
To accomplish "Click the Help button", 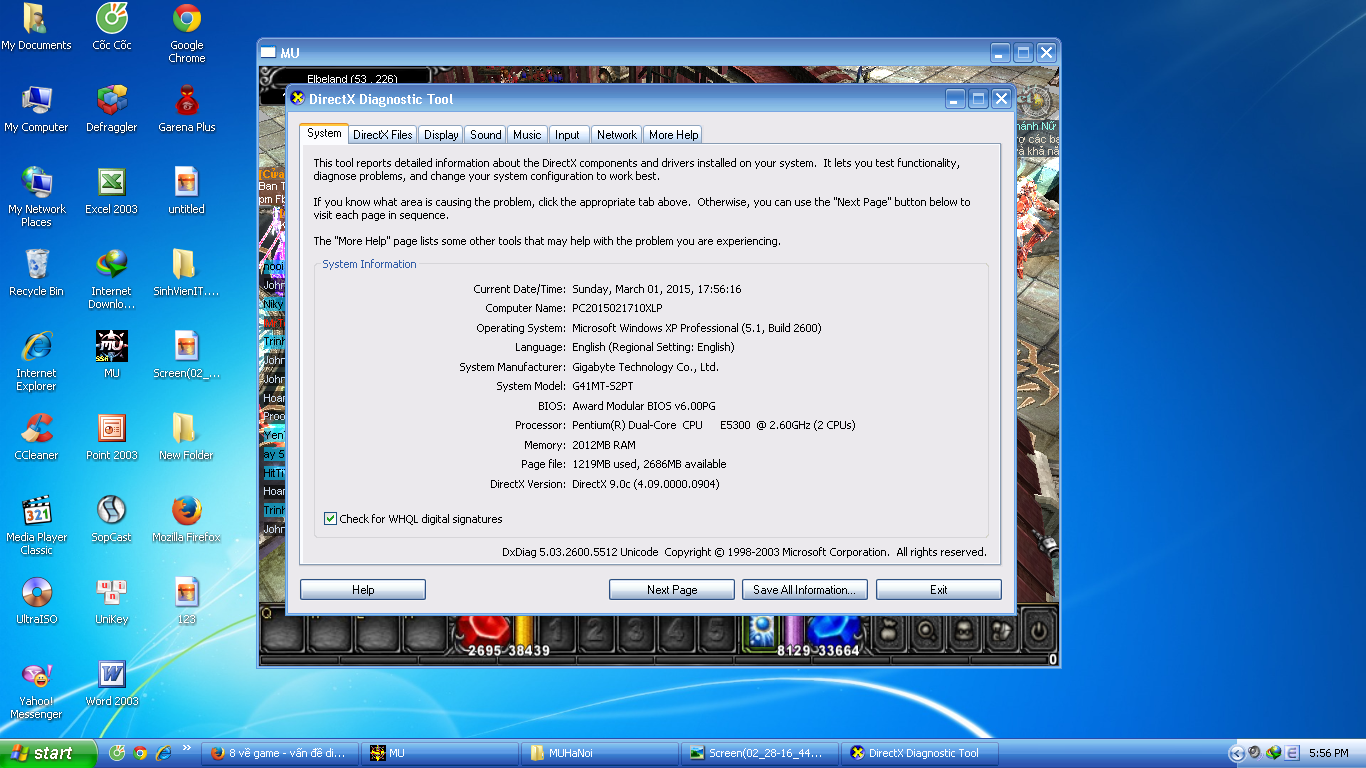I will click(x=363, y=590).
